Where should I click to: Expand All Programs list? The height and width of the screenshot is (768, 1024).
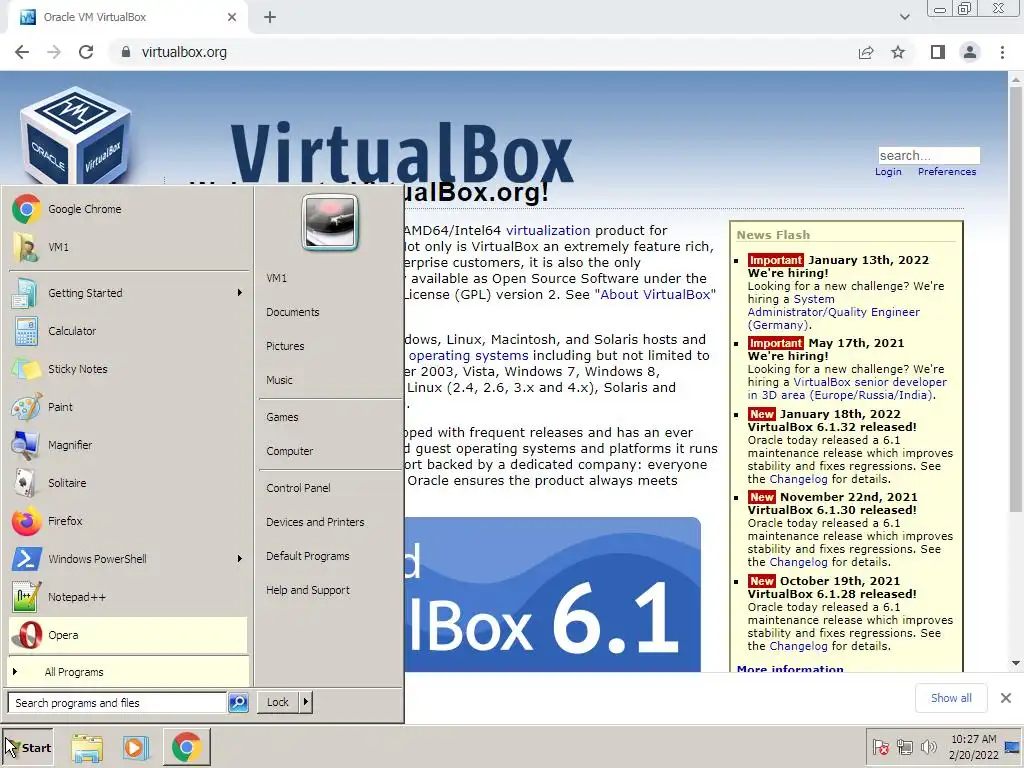[128, 672]
